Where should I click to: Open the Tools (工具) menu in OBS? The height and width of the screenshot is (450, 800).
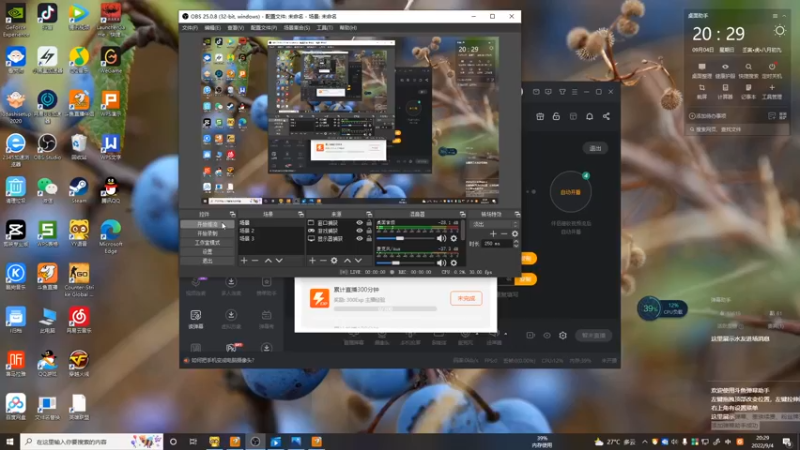point(324,28)
